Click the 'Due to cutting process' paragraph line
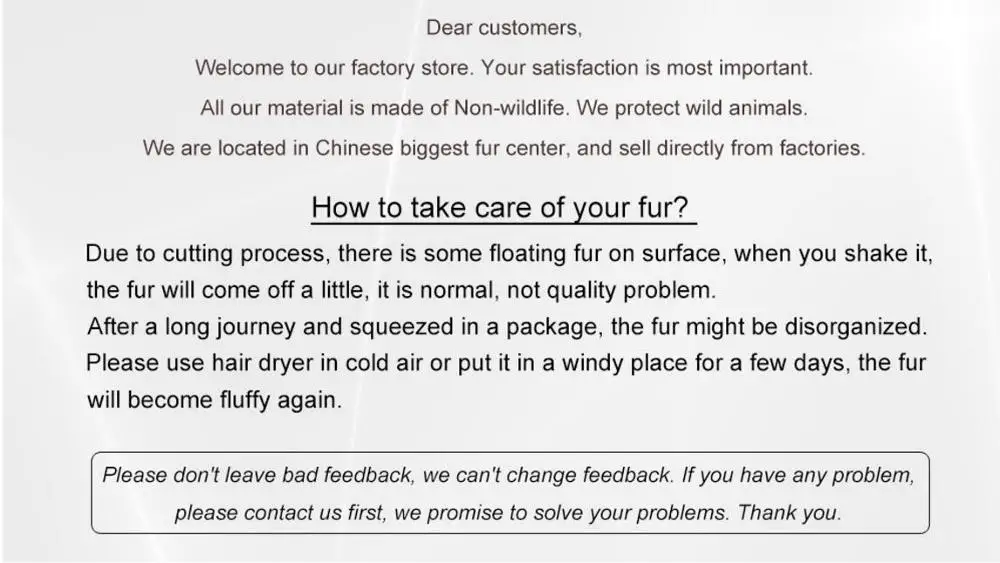 click(509, 253)
